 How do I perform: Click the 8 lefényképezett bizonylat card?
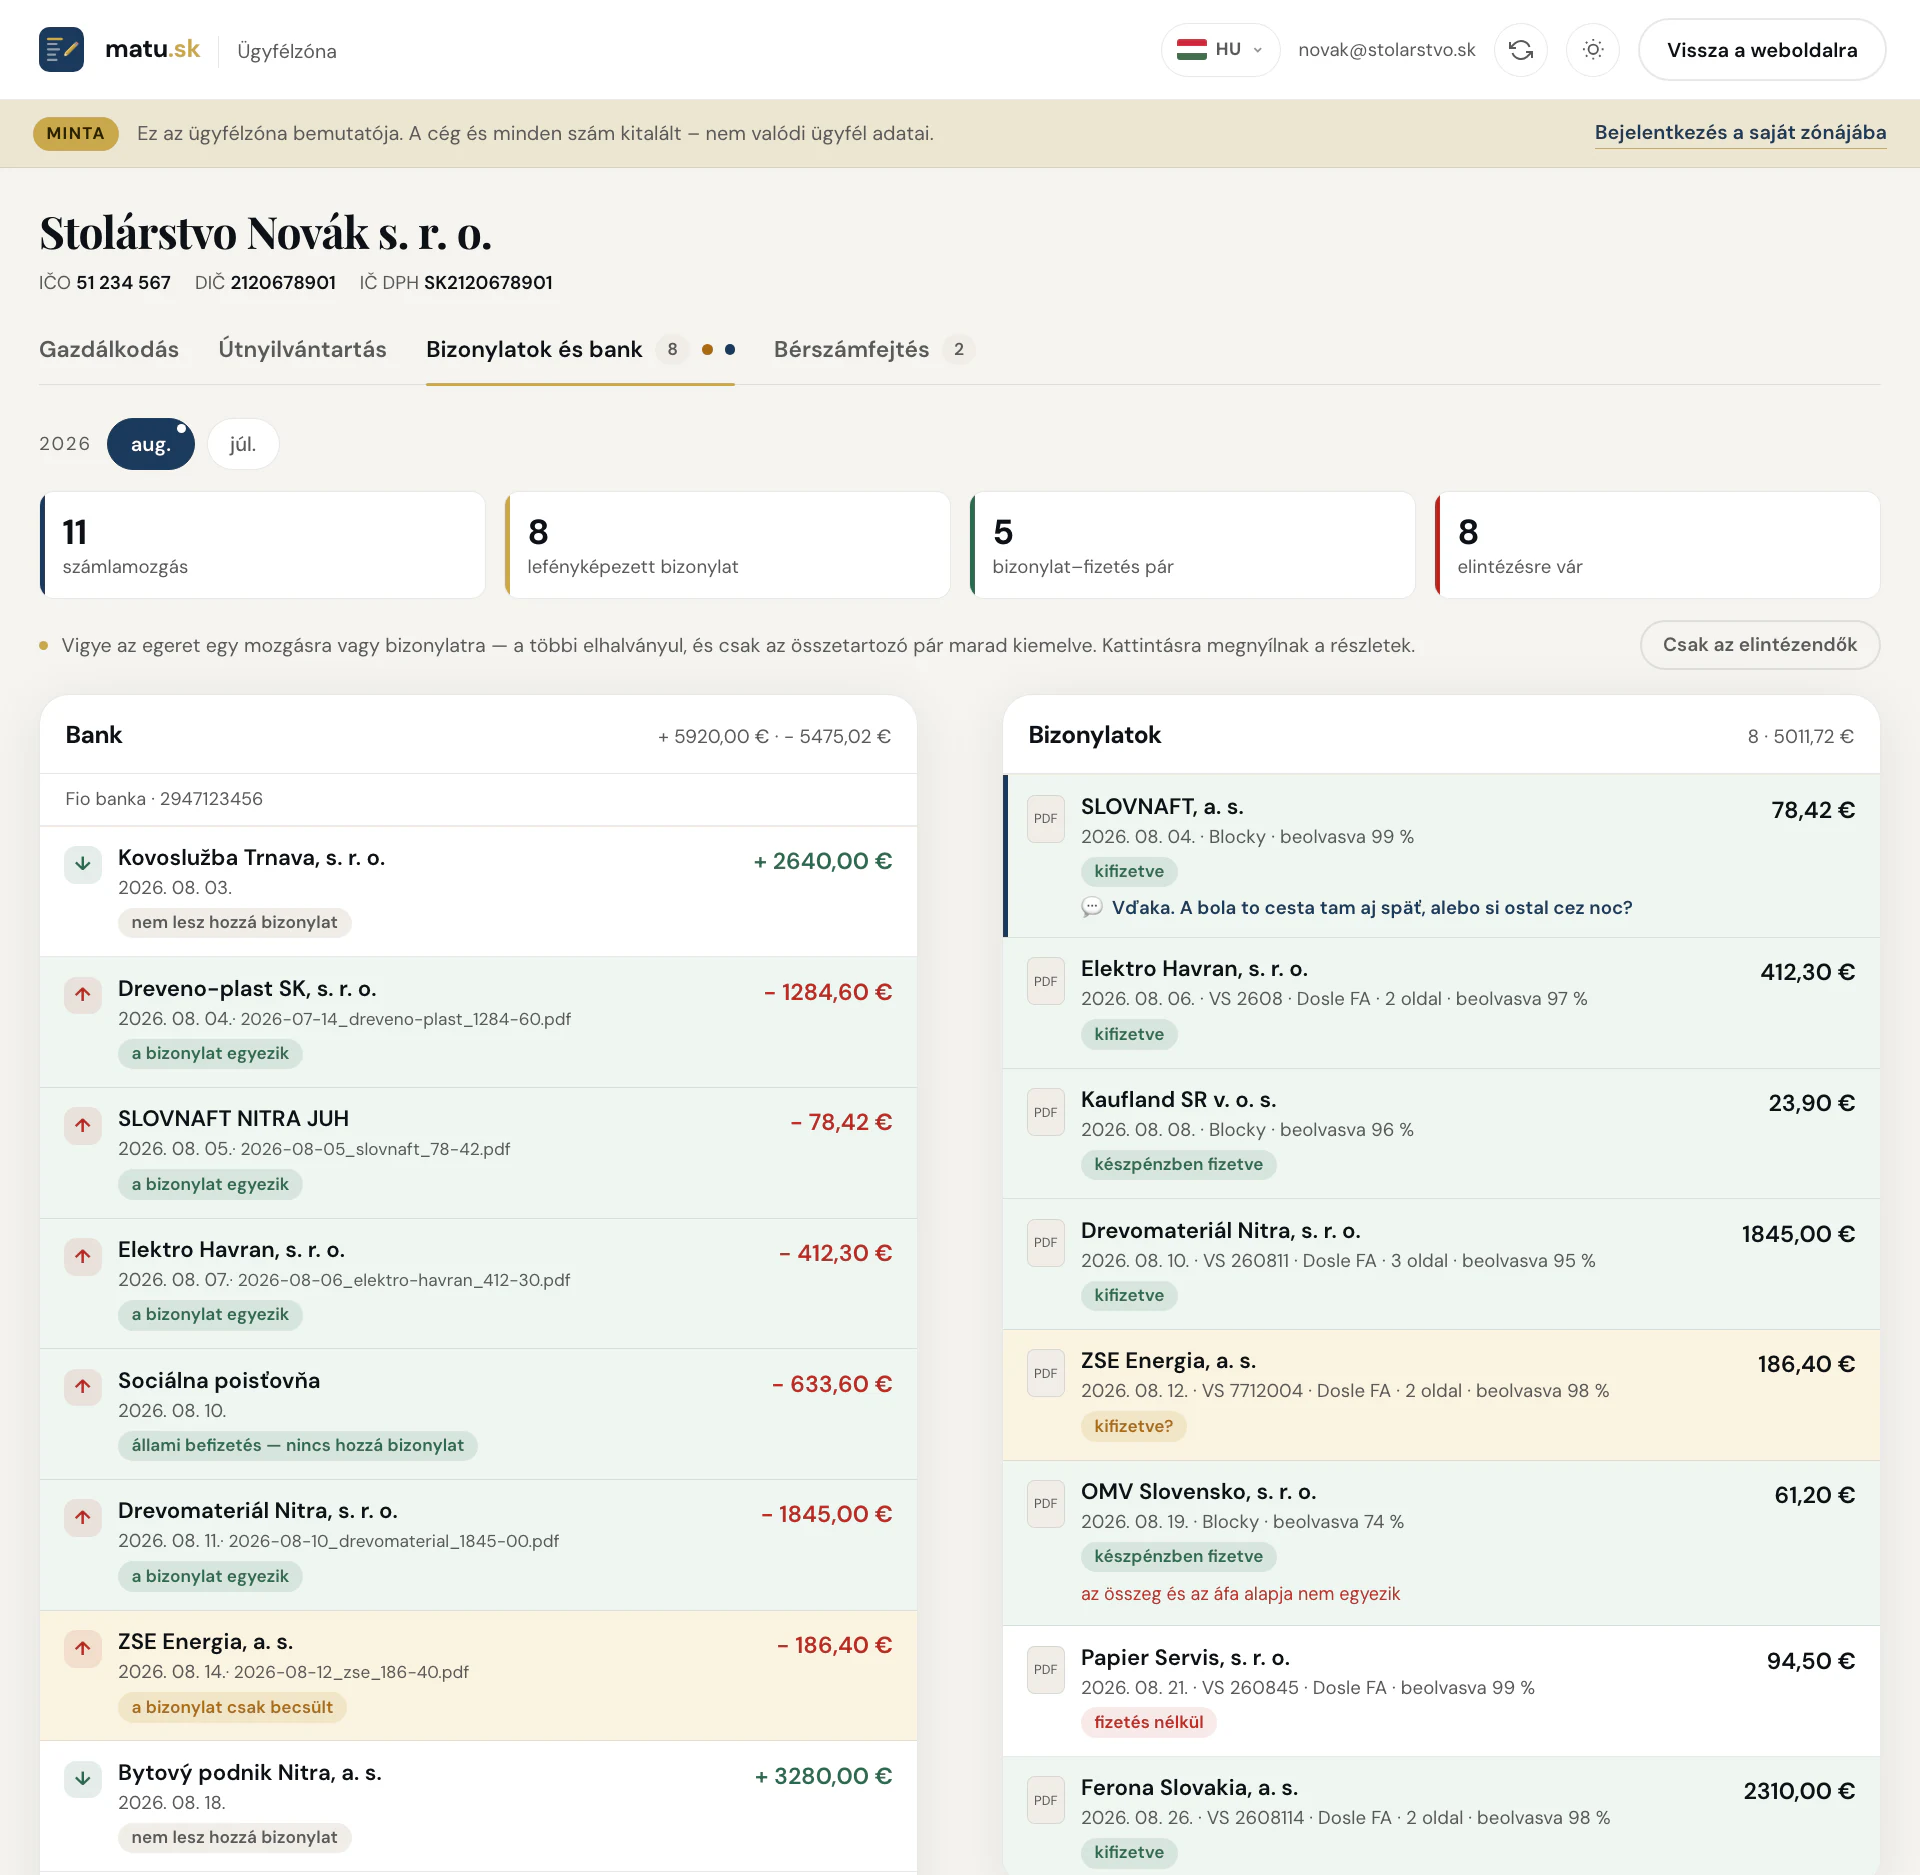pyautogui.click(x=728, y=545)
